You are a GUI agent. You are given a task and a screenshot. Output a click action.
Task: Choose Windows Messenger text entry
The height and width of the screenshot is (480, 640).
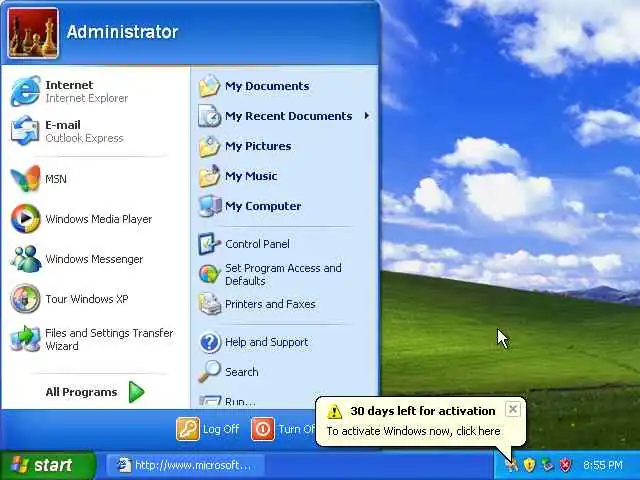tap(94, 259)
